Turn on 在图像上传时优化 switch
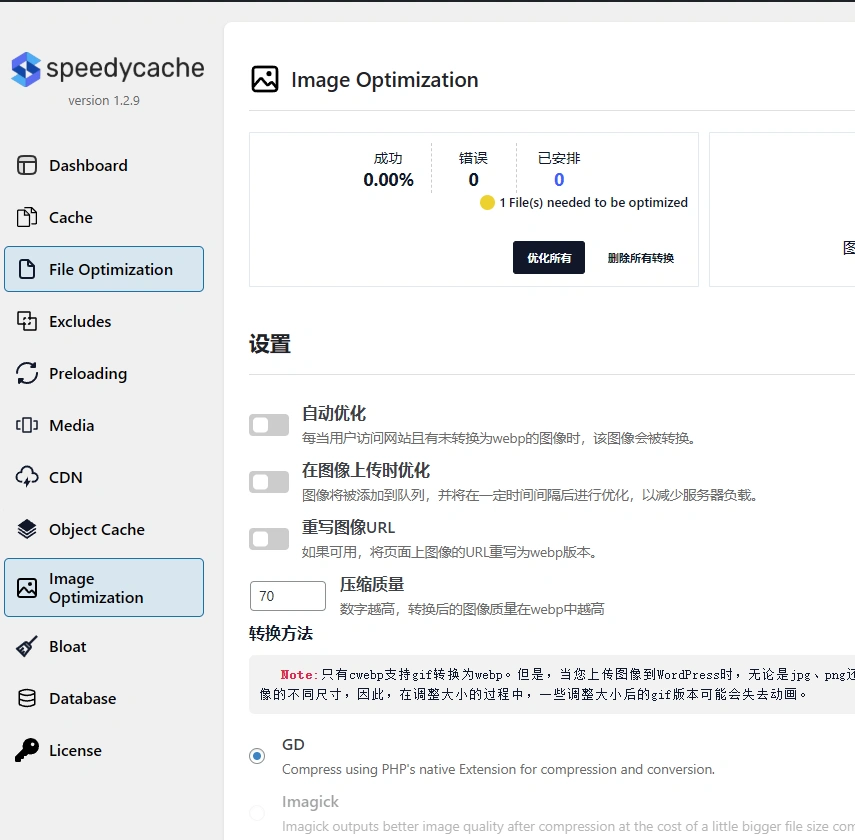This screenshot has width=855, height=840. 268,481
